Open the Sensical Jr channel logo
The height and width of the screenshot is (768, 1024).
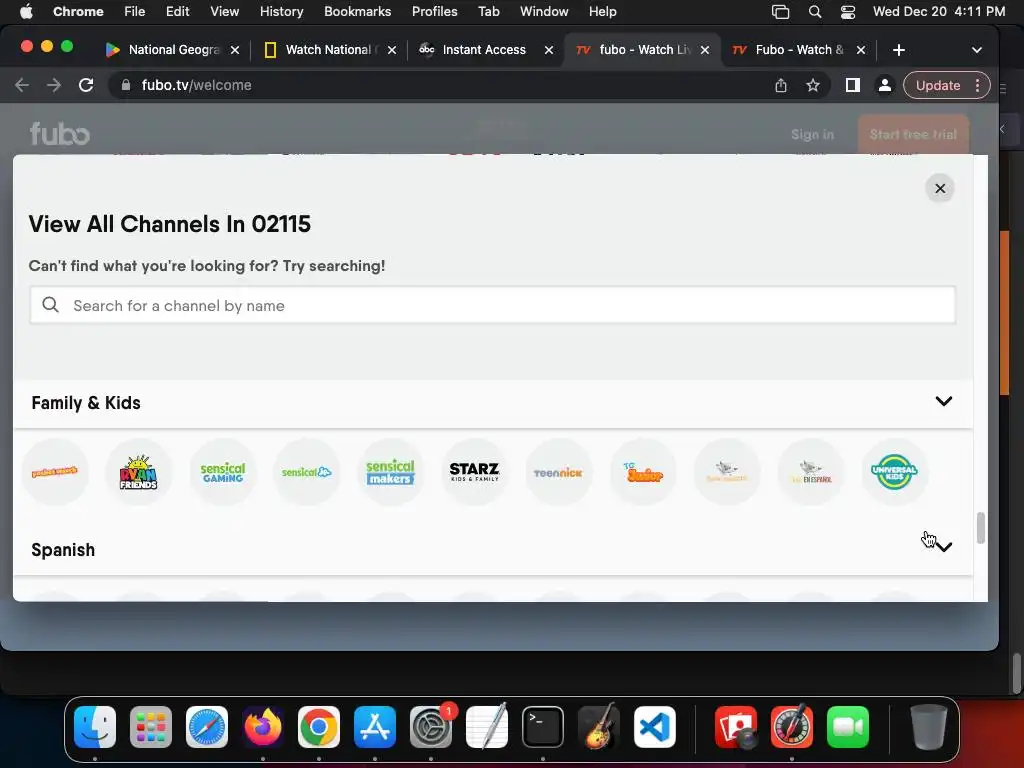[x=306, y=472]
